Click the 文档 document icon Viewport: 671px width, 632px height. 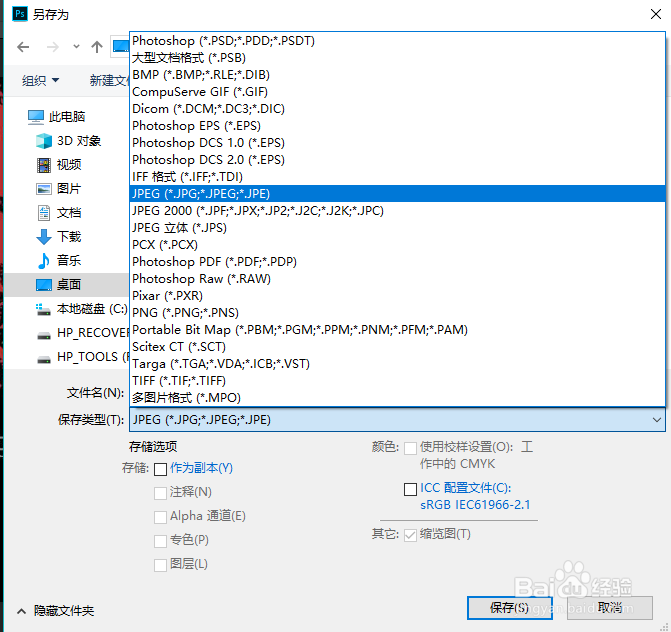coord(44,213)
